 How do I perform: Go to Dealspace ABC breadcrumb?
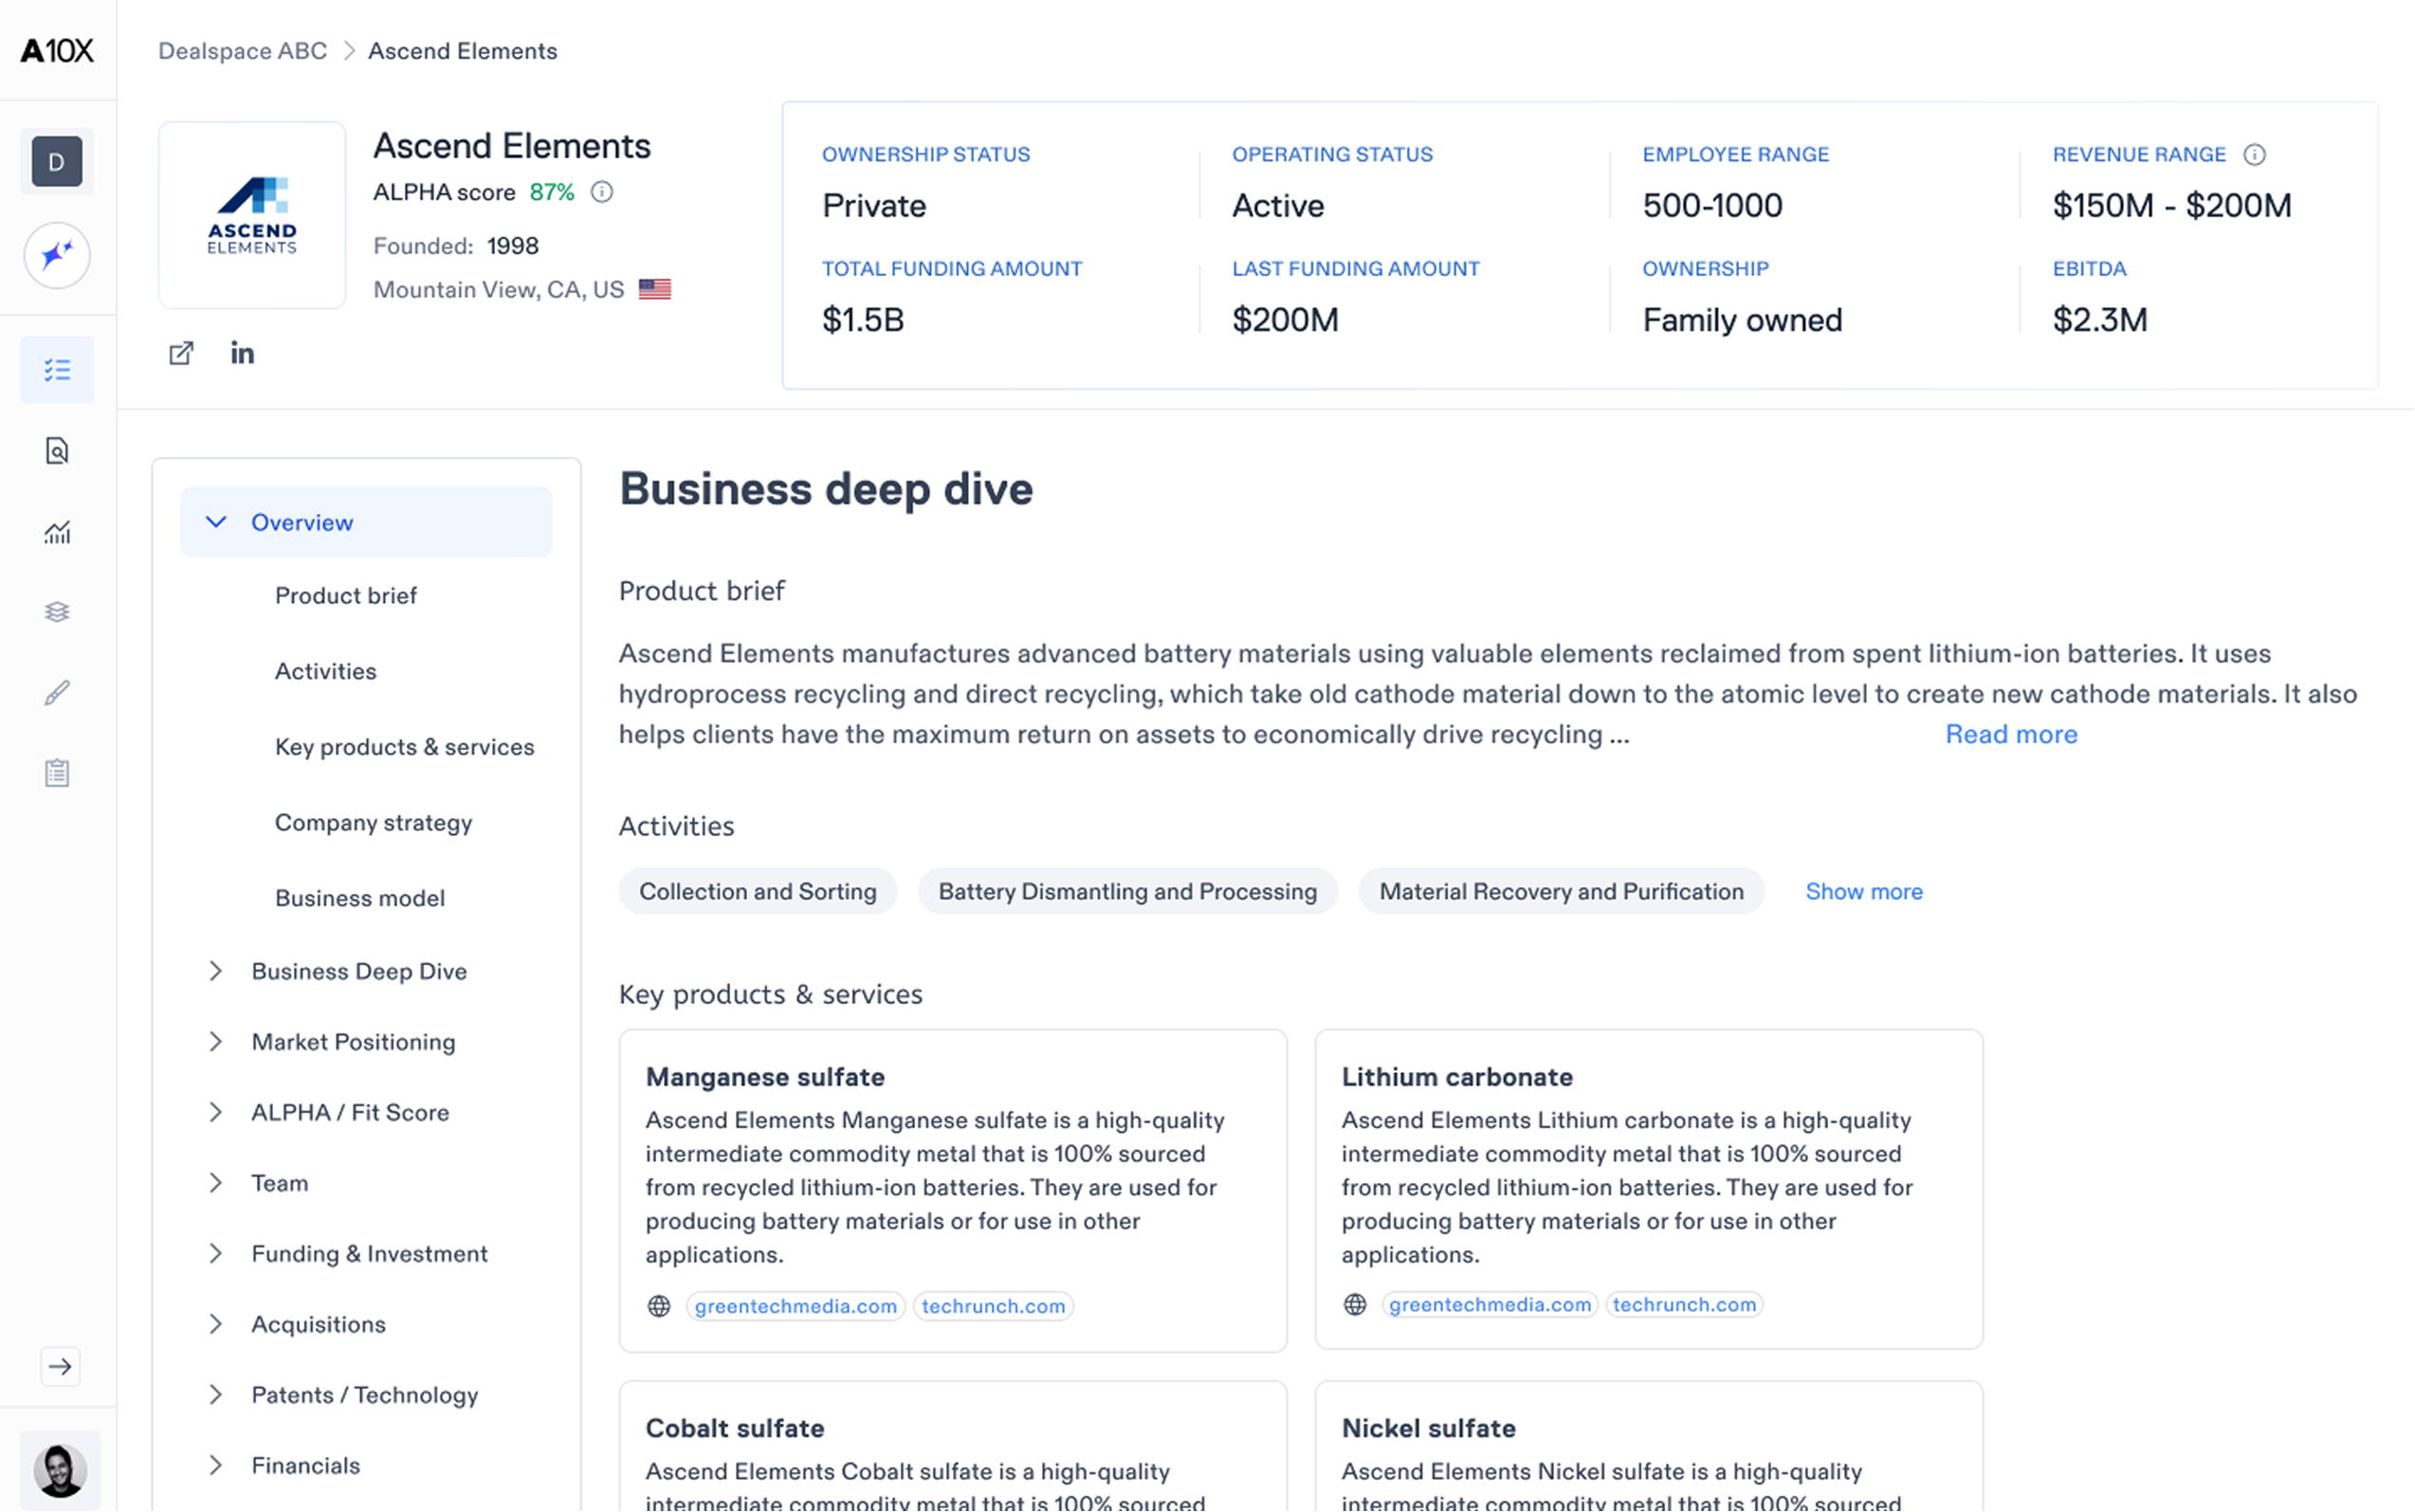click(x=242, y=51)
